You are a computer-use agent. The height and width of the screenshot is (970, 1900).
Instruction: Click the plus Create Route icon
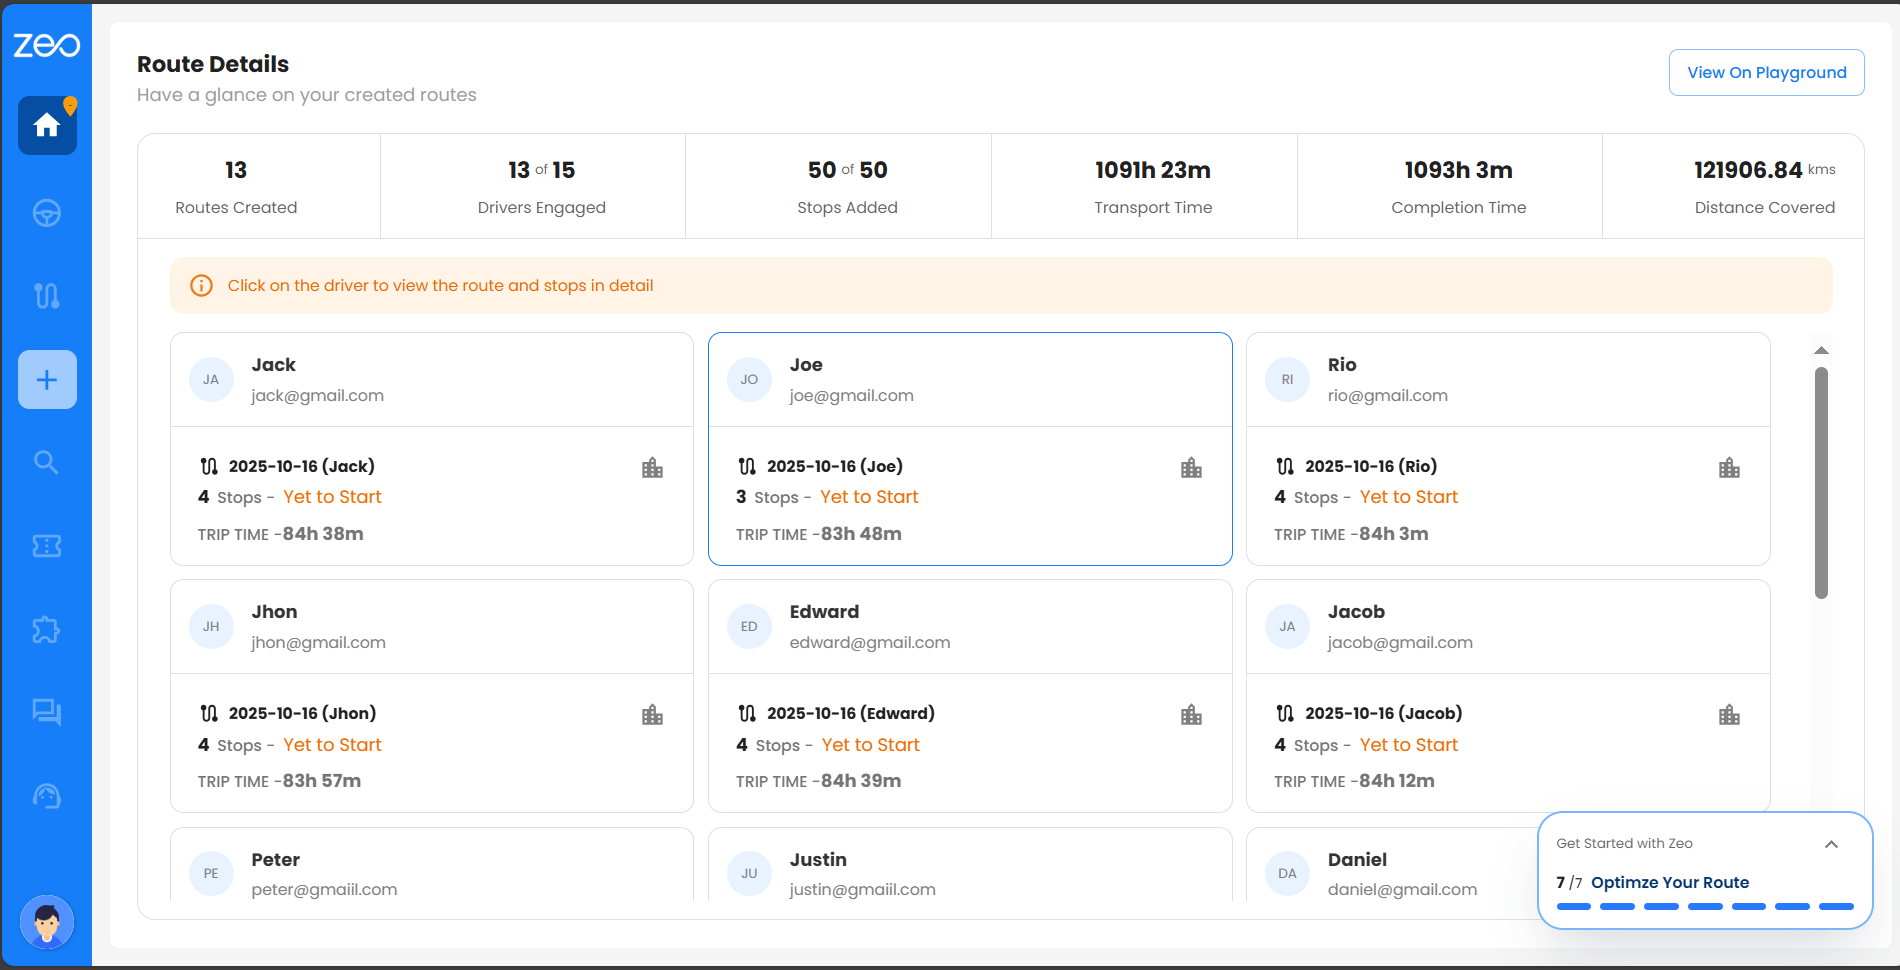pyautogui.click(x=47, y=380)
